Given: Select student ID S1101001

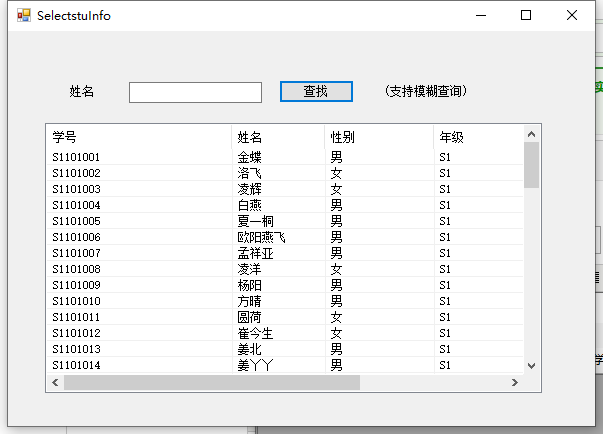Looking at the screenshot, I should coord(76,157).
